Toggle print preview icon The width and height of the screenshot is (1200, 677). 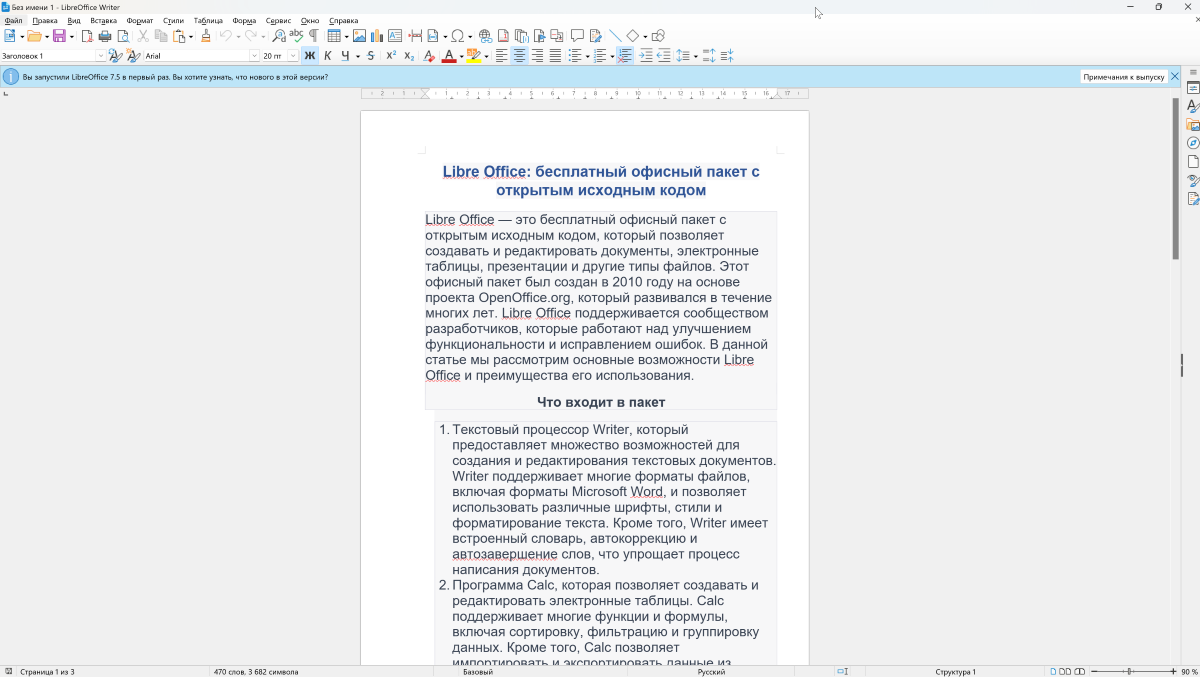click(x=123, y=36)
